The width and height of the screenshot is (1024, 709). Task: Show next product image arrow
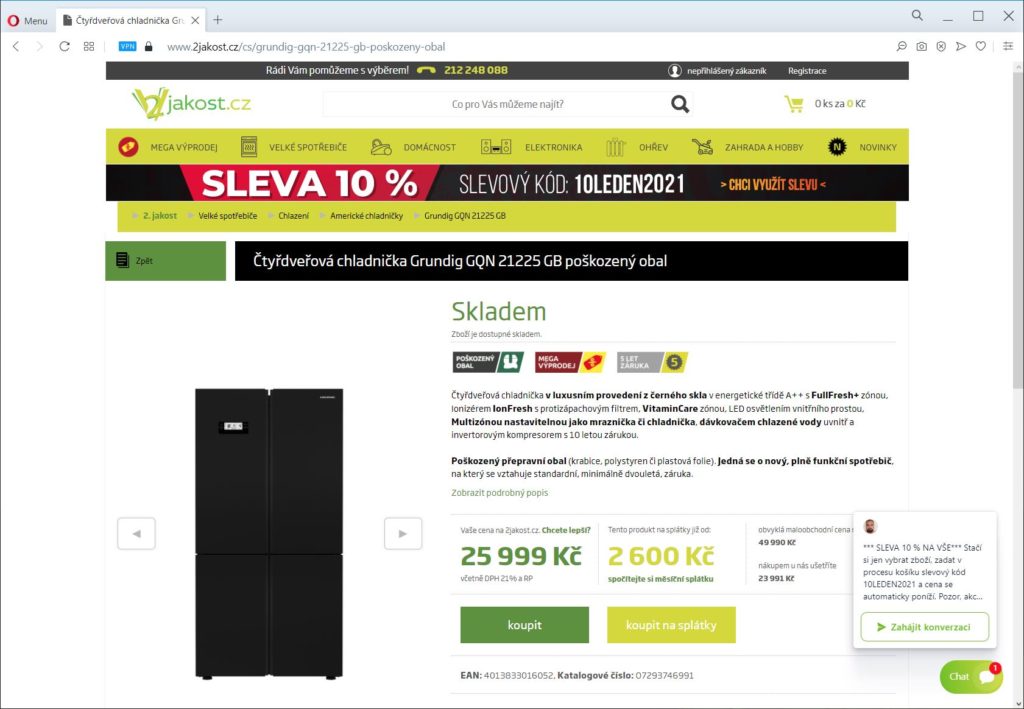coord(403,533)
